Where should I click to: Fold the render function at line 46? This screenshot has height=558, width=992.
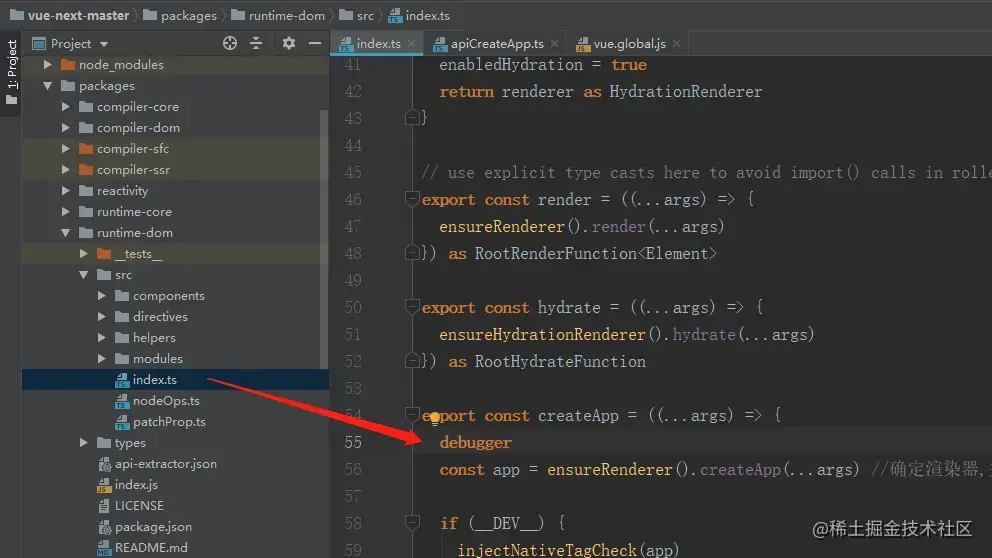coord(412,199)
